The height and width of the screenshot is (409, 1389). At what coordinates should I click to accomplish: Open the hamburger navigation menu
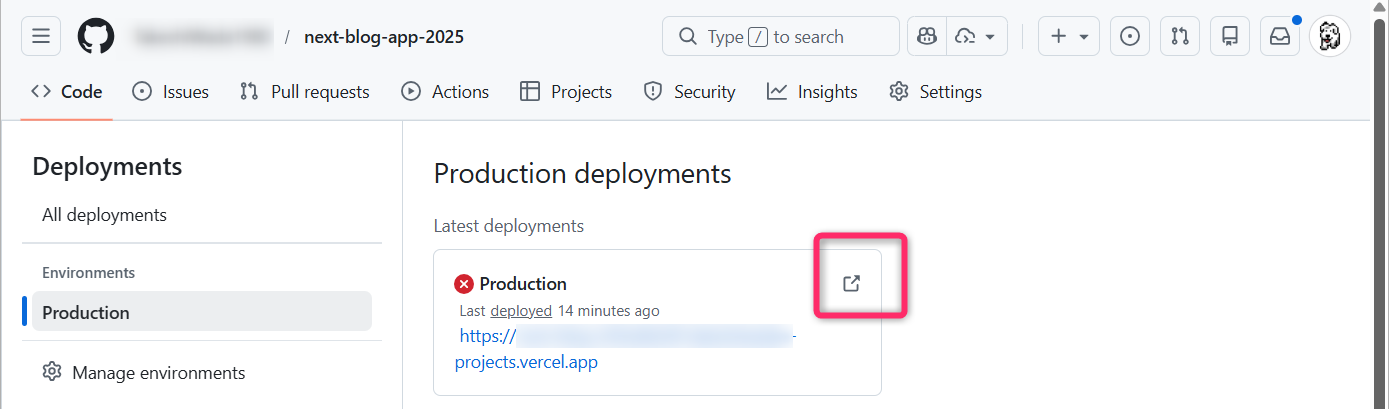coord(41,37)
